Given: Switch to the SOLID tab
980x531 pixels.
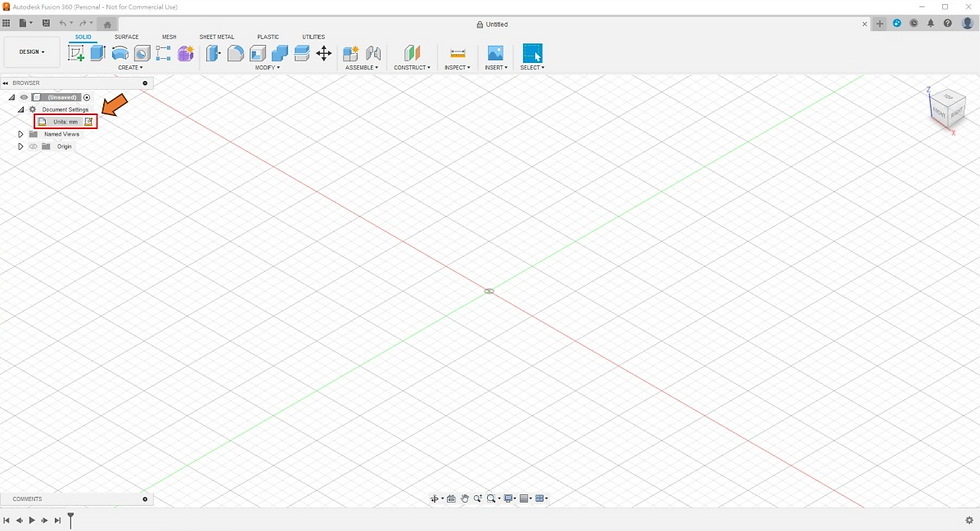Looking at the screenshot, I should click(83, 37).
